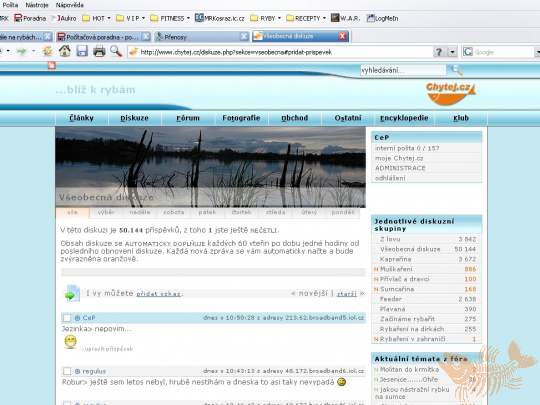Open the Diskuze navigation item

click(x=134, y=118)
